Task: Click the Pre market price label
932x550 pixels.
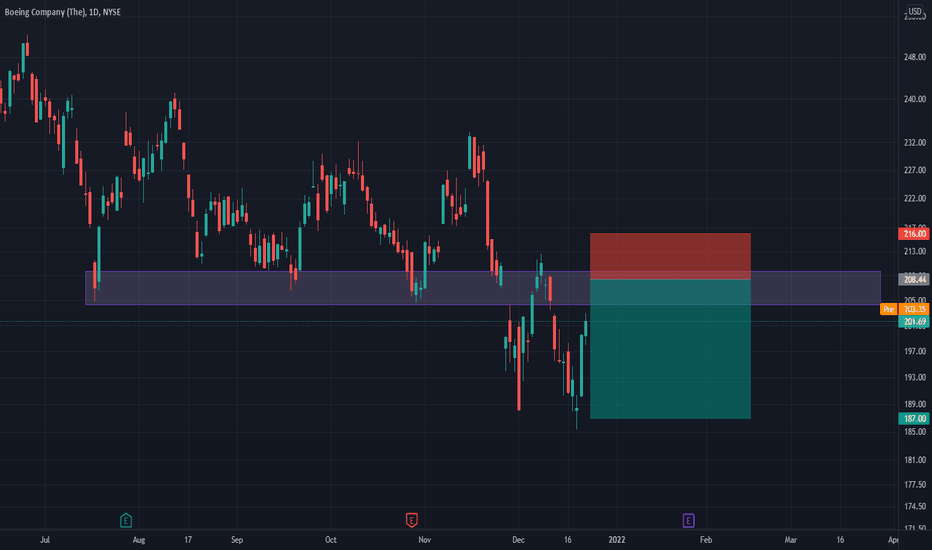Action: point(905,309)
